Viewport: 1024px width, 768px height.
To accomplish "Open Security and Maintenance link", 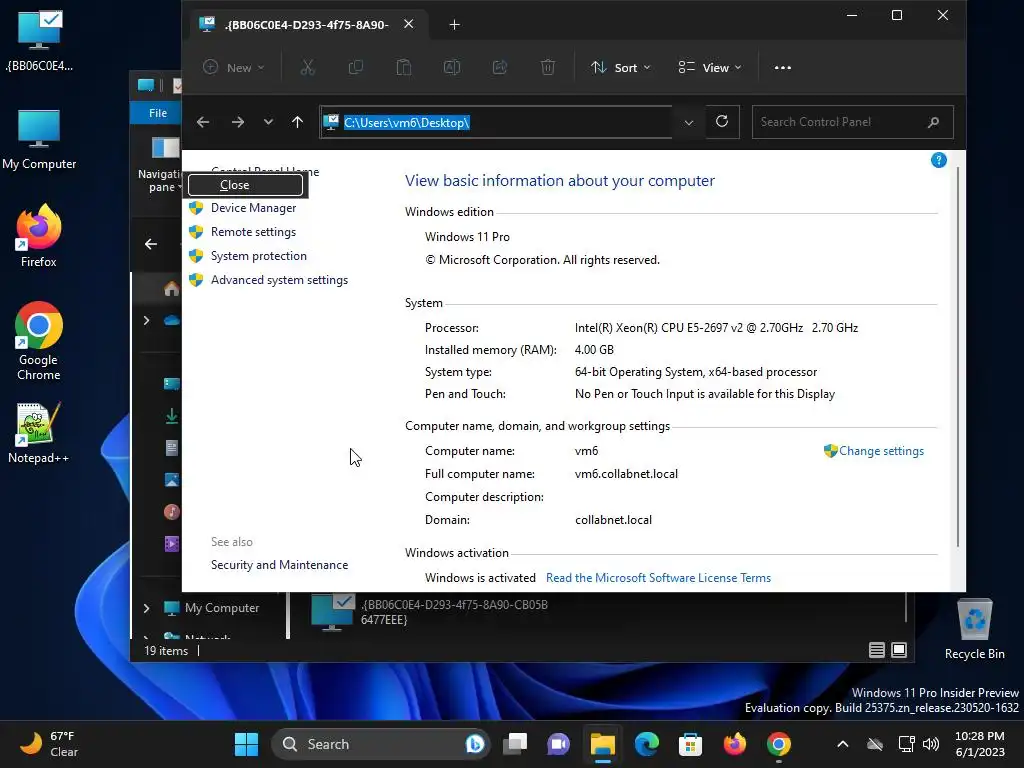I will pos(280,565).
